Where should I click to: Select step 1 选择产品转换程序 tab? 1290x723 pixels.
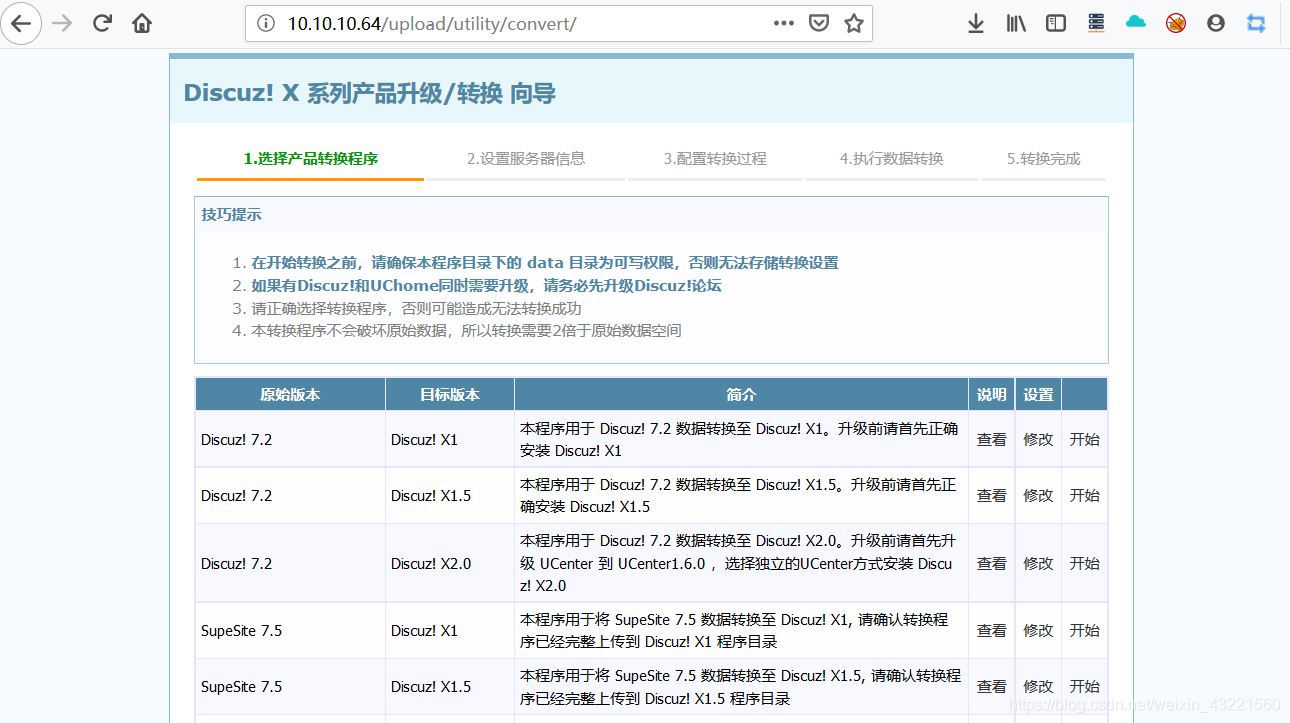tap(310, 159)
